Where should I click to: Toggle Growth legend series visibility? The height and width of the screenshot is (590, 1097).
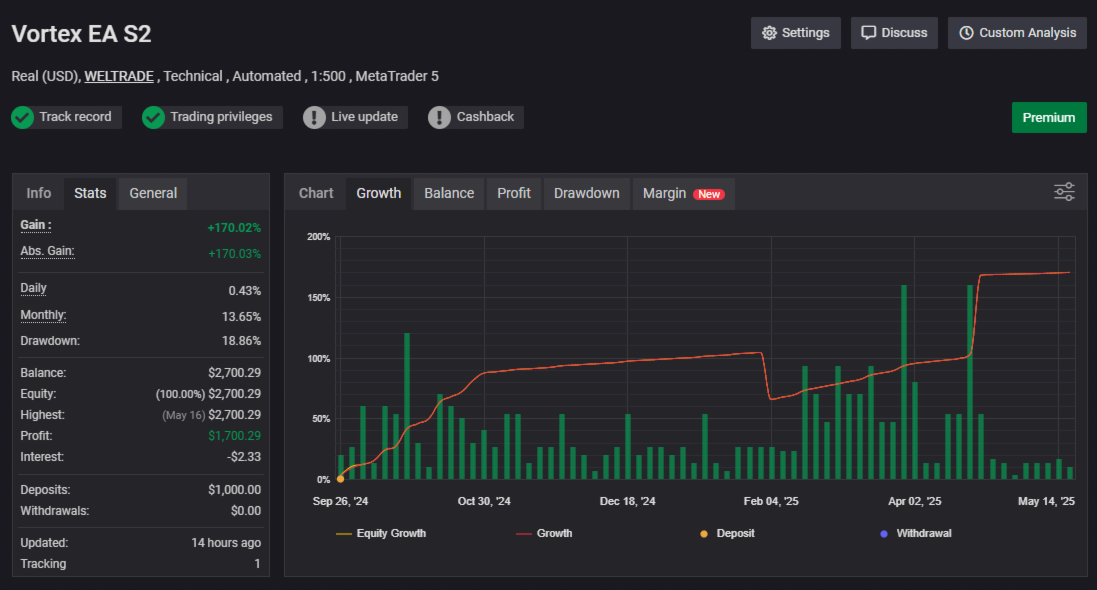point(544,533)
